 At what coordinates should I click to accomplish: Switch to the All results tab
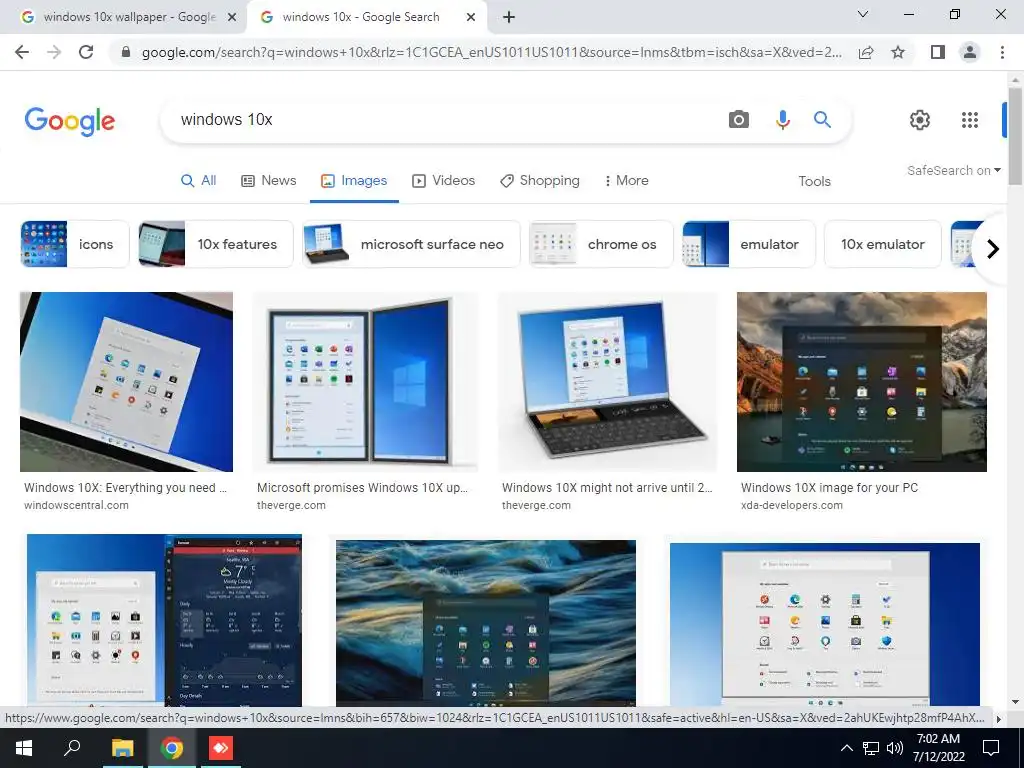tap(199, 181)
